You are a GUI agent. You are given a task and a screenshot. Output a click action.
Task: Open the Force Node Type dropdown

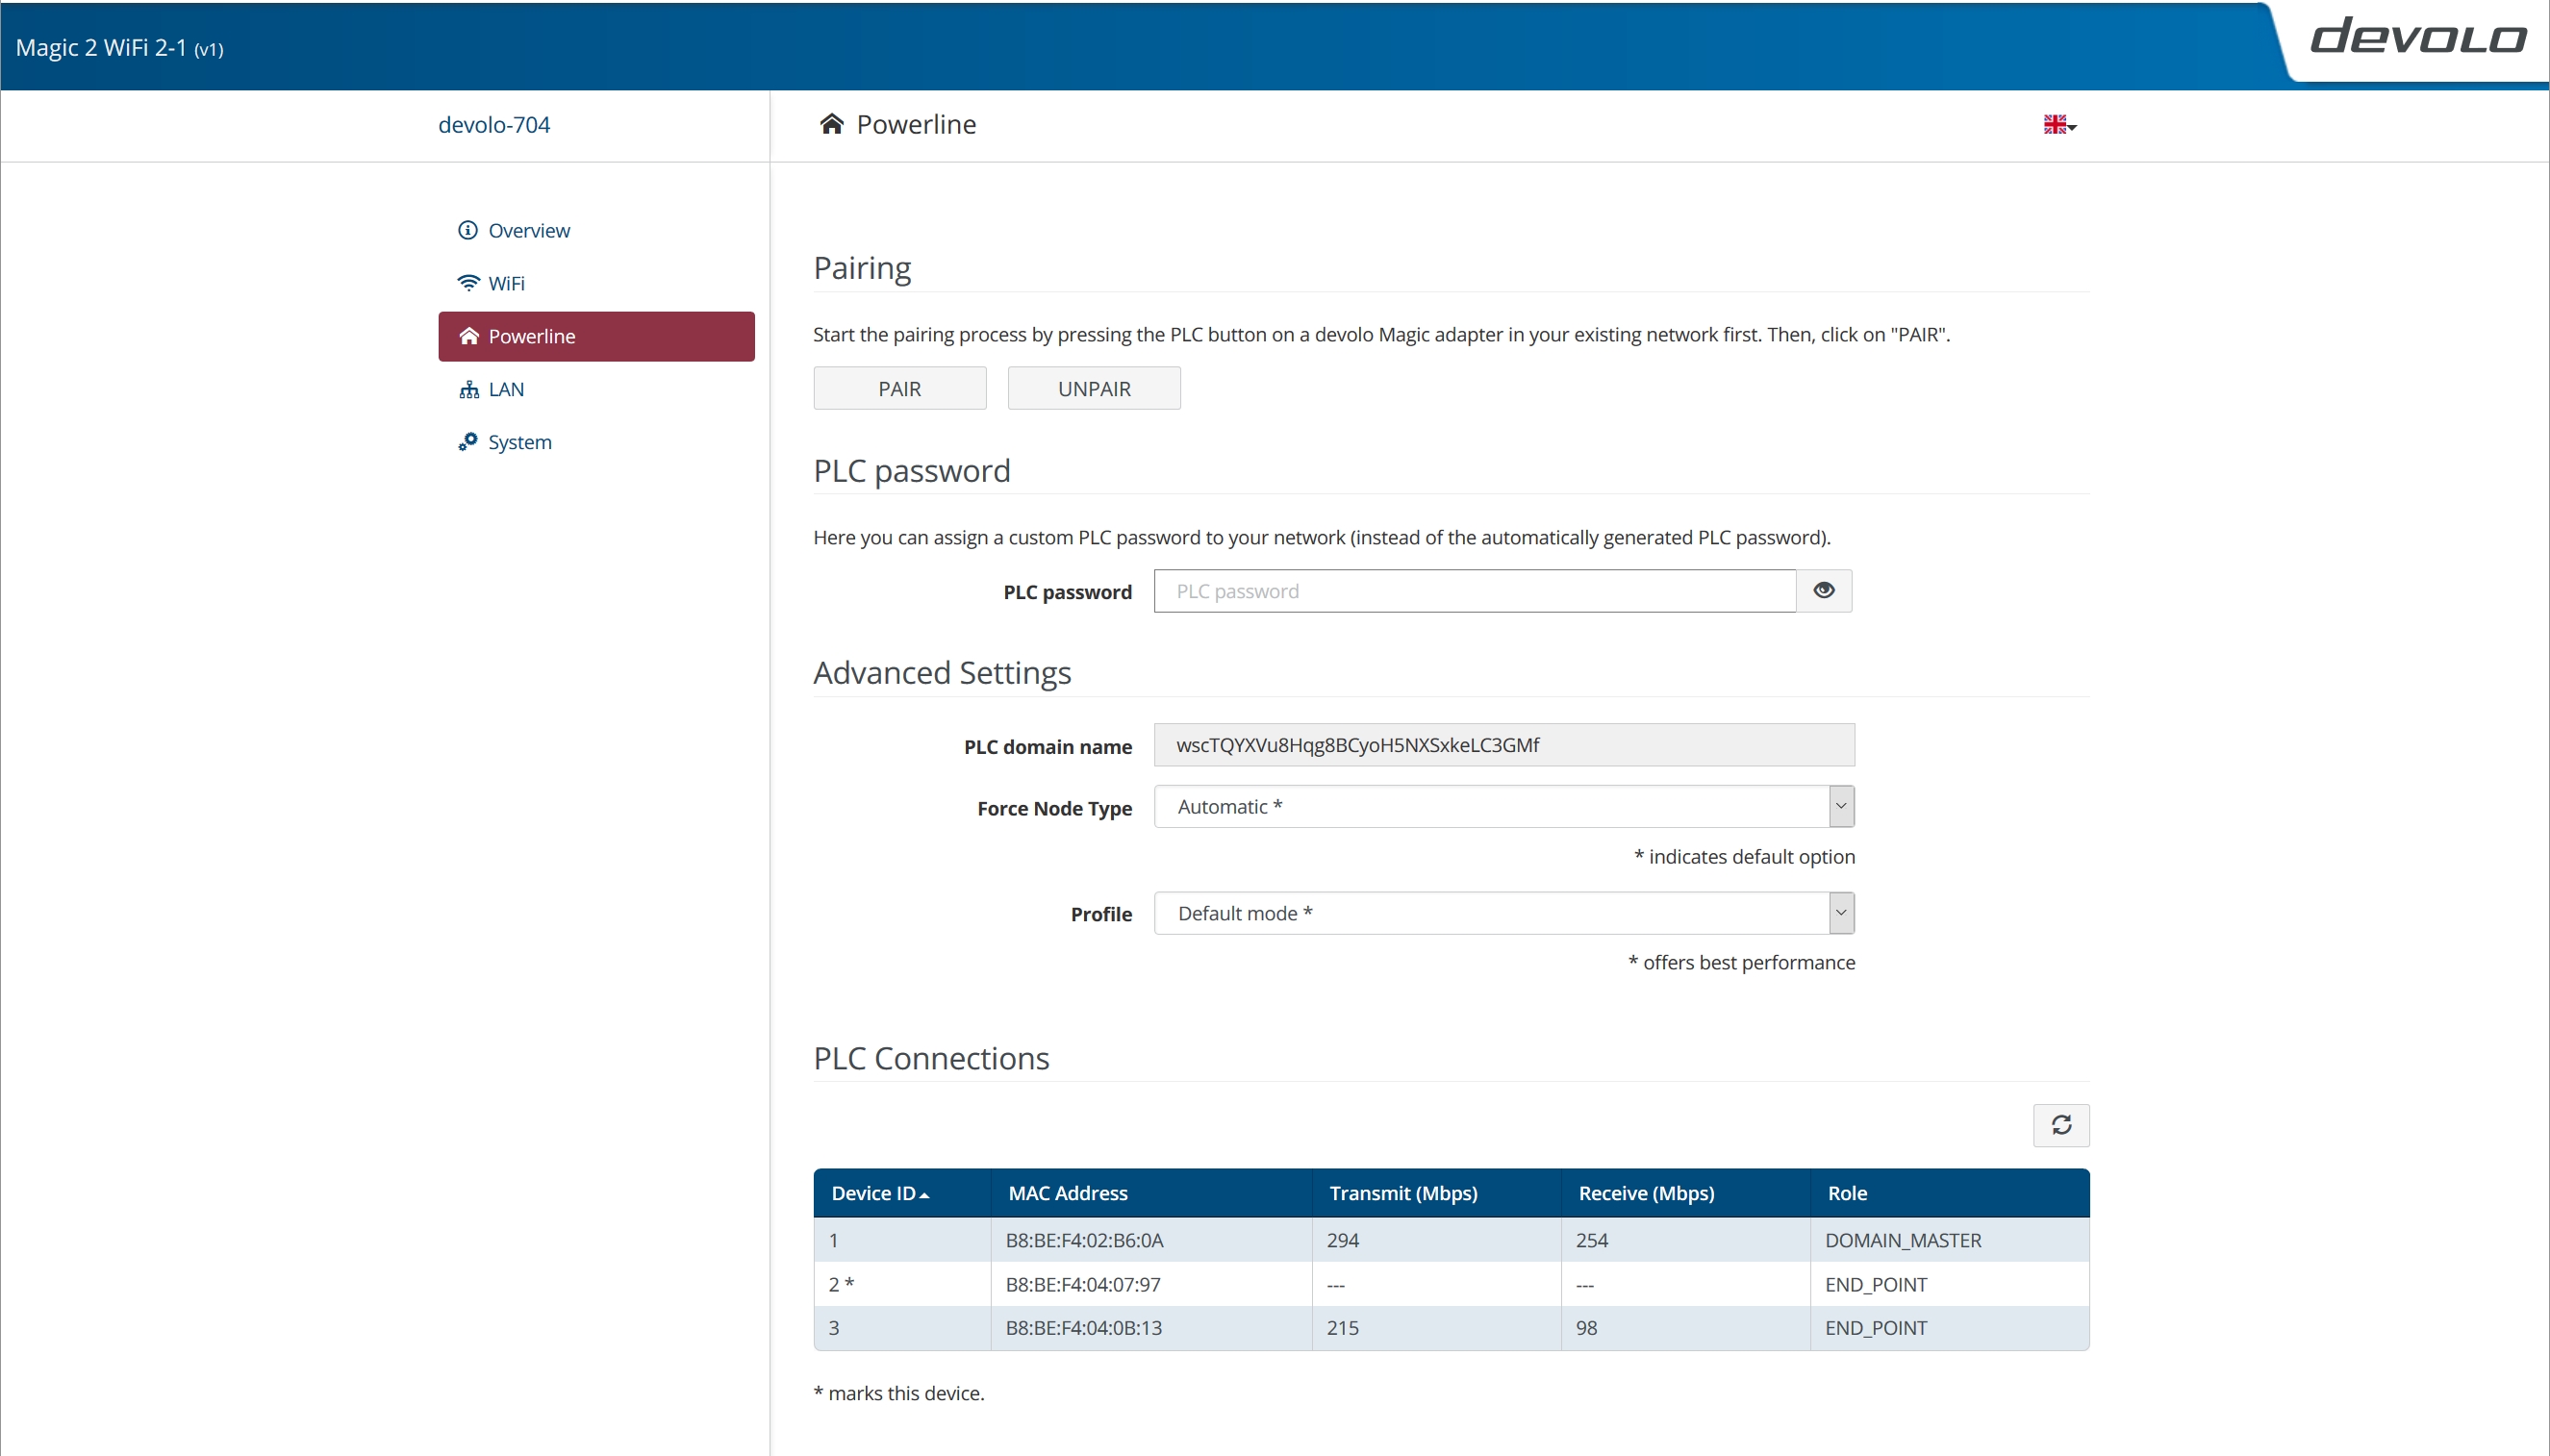tap(1503, 806)
